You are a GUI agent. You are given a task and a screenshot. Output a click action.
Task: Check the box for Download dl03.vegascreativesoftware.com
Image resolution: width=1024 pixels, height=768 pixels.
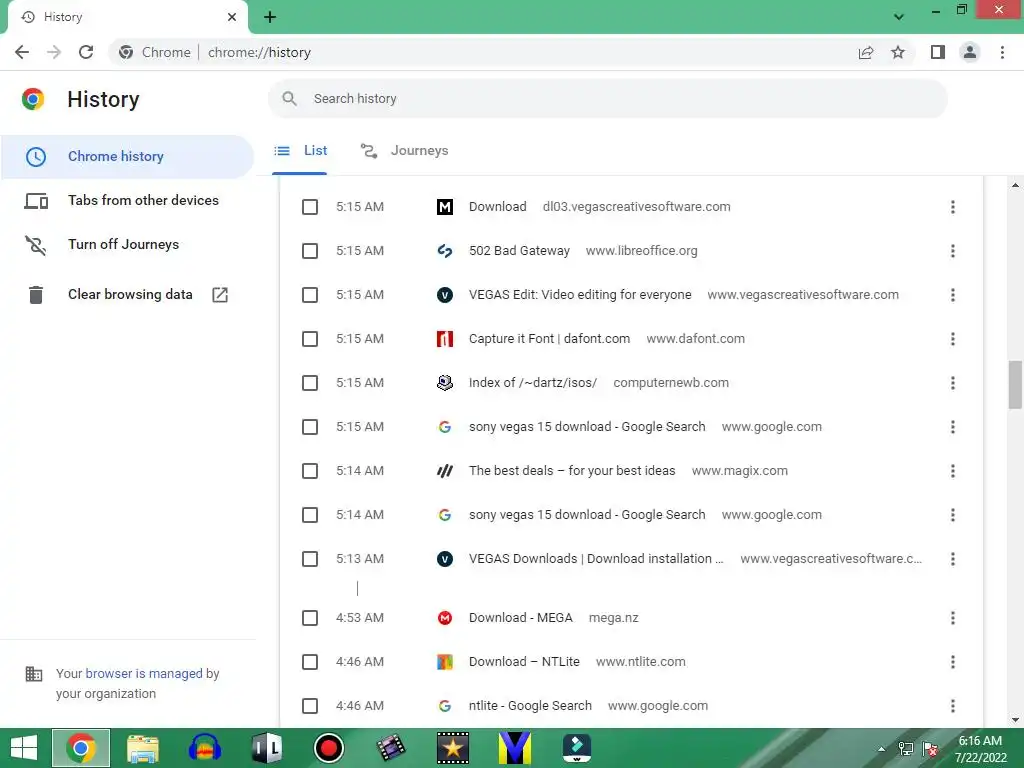click(310, 207)
